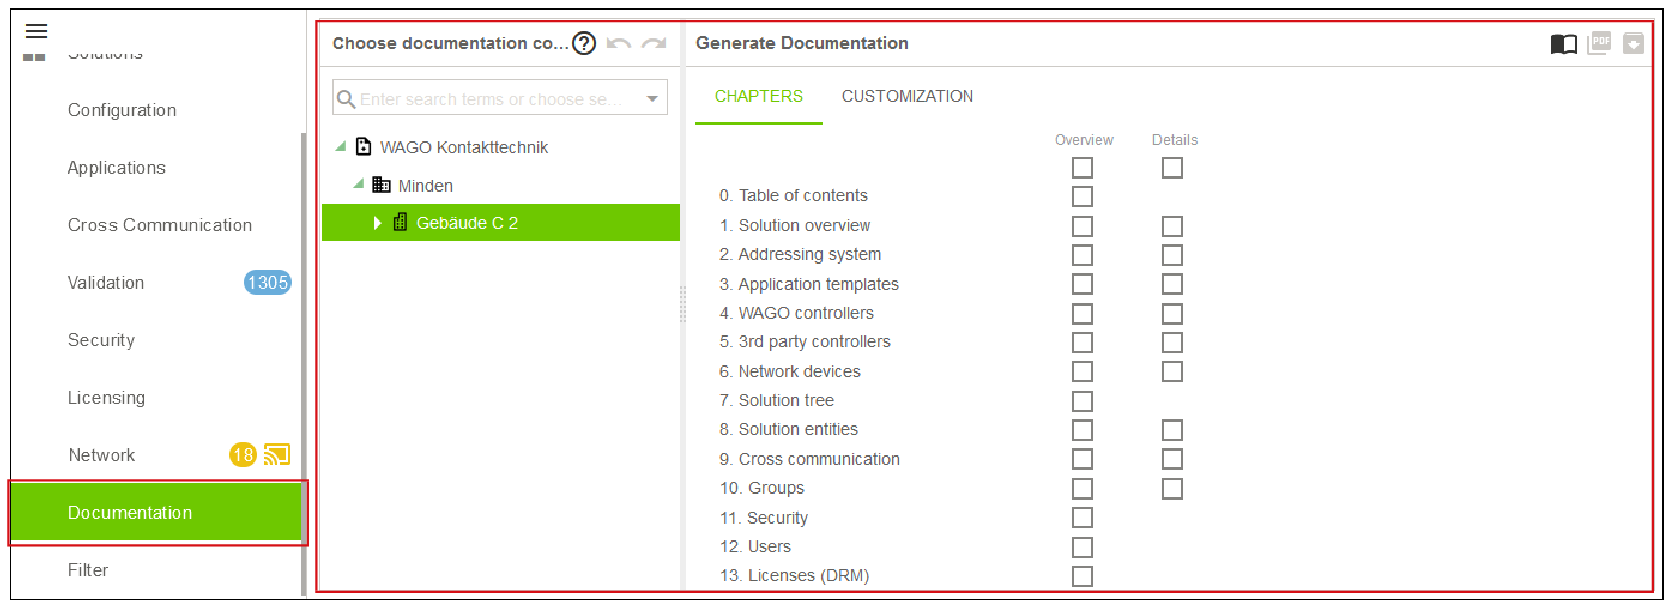Click the Gebäude C 2 building icon

[400, 222]
